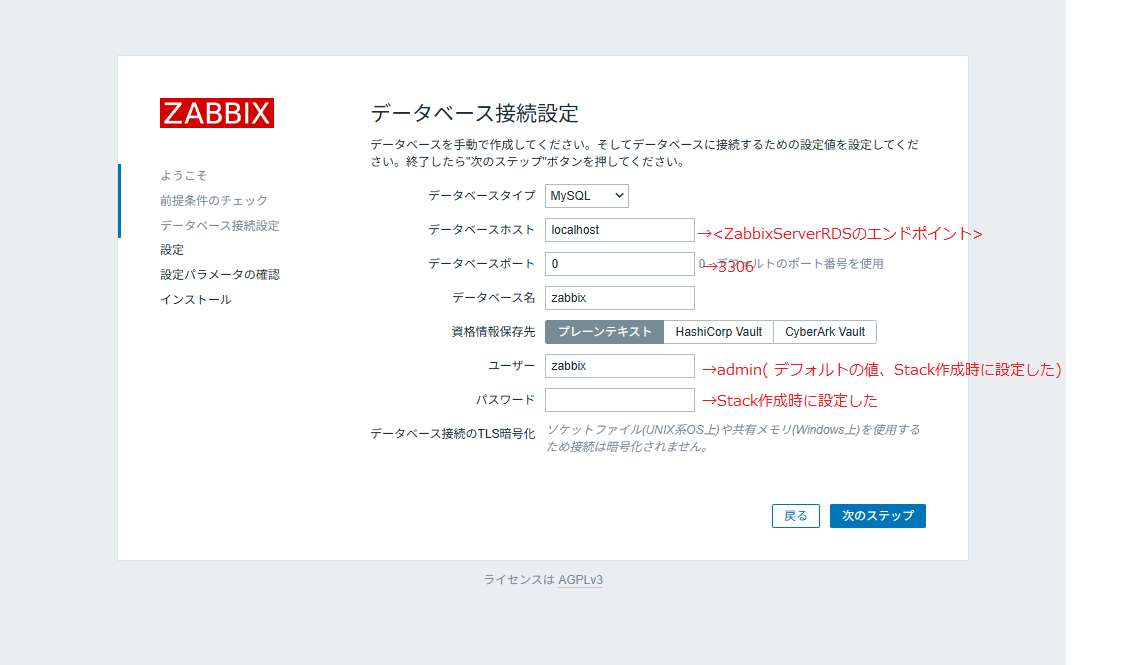Select MySQL in the database type combo box
The height and width of the screenshot is (665, 1137).
586,195
